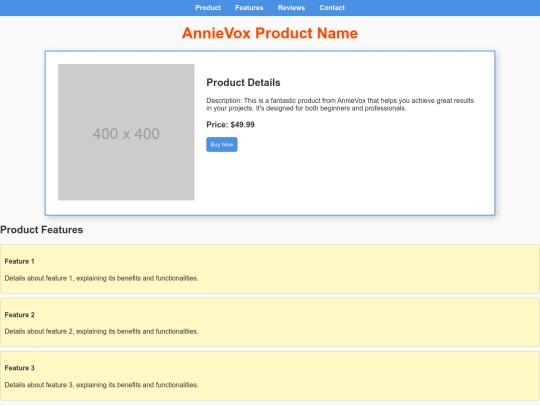Go to the Features nav link
540x405 pixels.
pyautogui.click(x=249, y=8)
